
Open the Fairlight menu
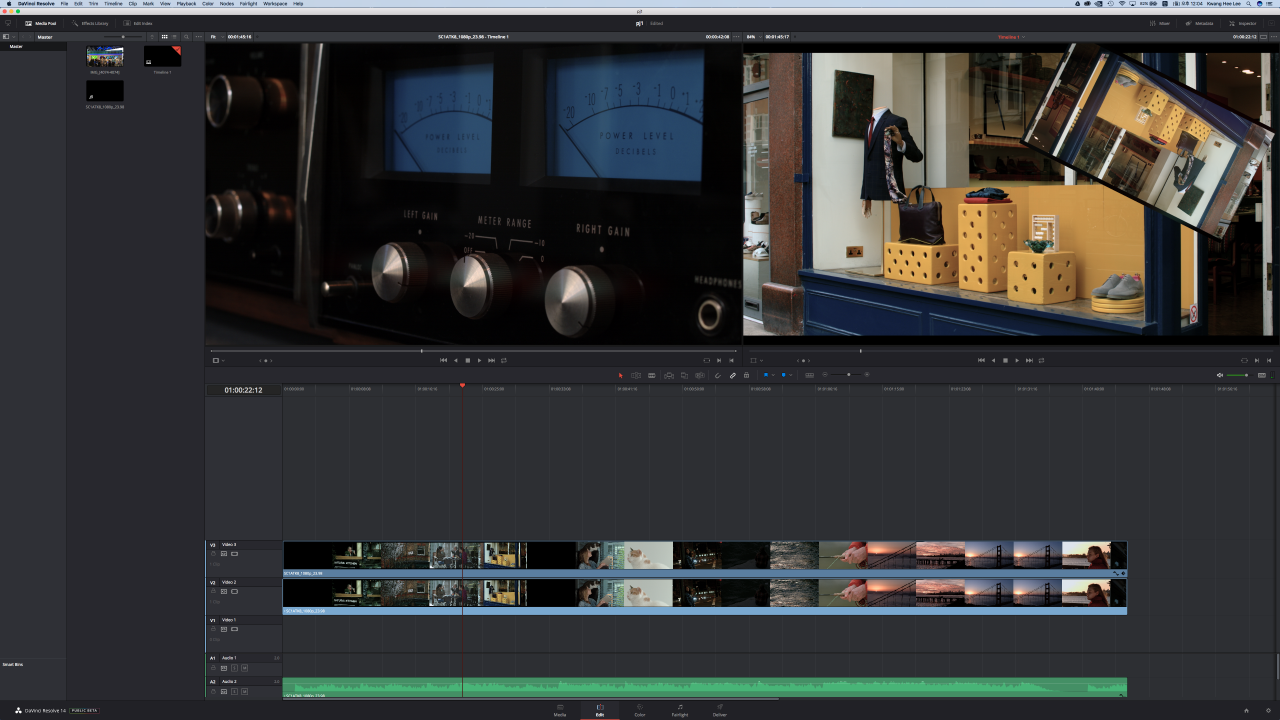(x=248, y=4)
